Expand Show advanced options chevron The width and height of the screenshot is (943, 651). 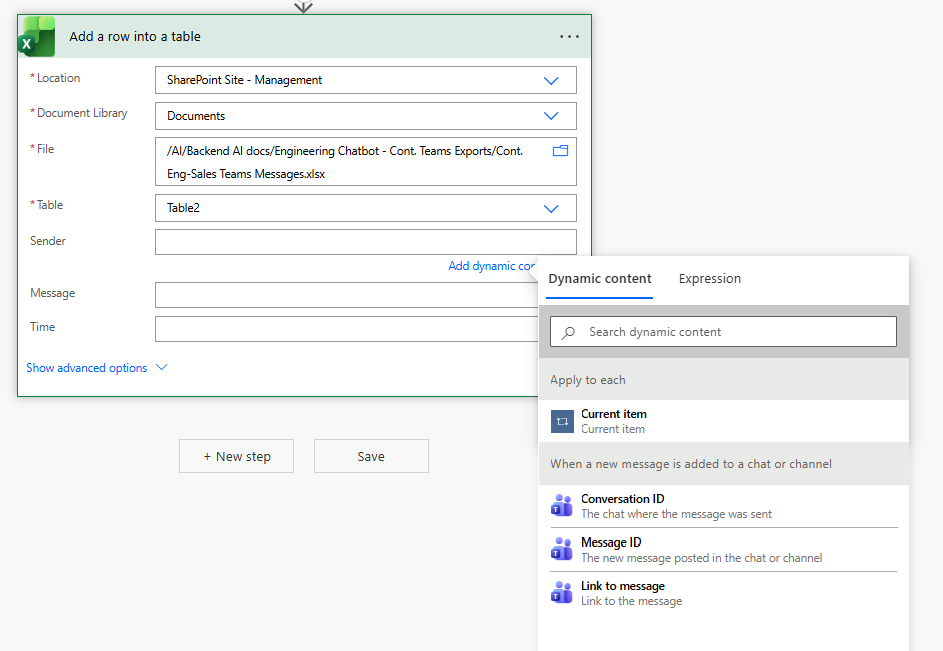click(161, 367)
